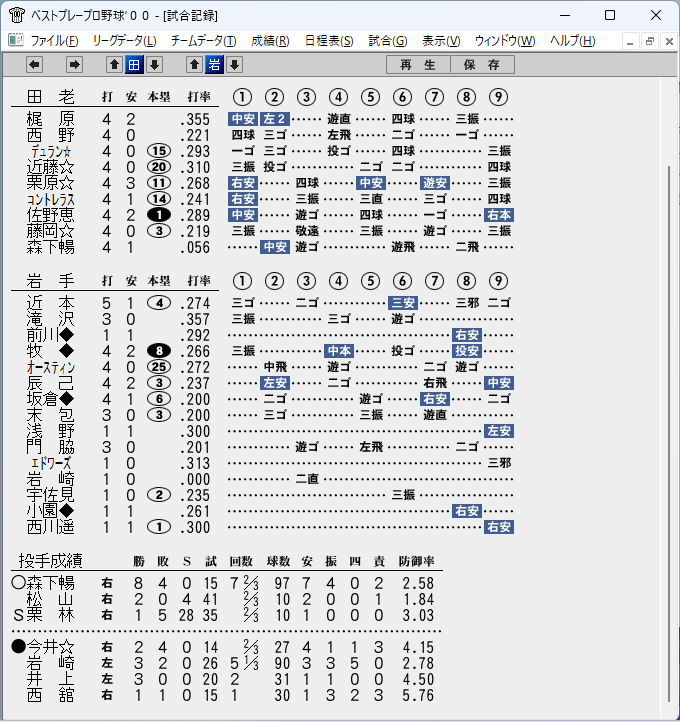Viewport: 680px width, 722px height.
Task: Click down arrow beside the 岩 team icon
Action: 234,65
